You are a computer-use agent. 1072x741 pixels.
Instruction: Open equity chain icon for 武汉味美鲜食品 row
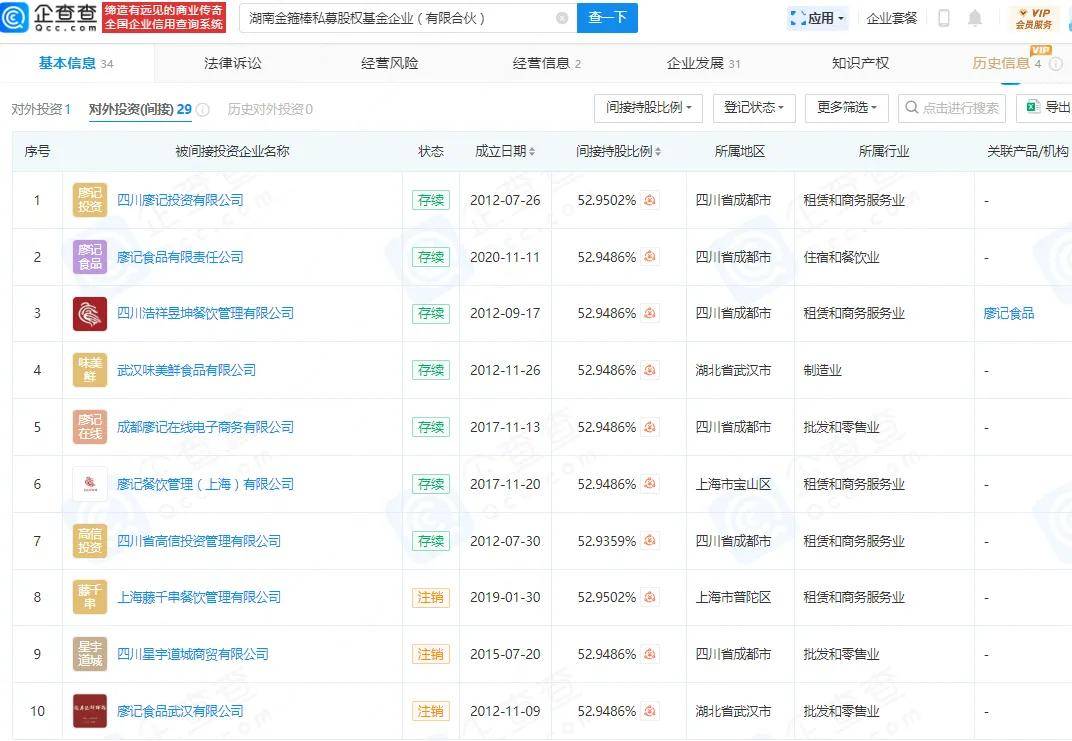tap(649, 370)
